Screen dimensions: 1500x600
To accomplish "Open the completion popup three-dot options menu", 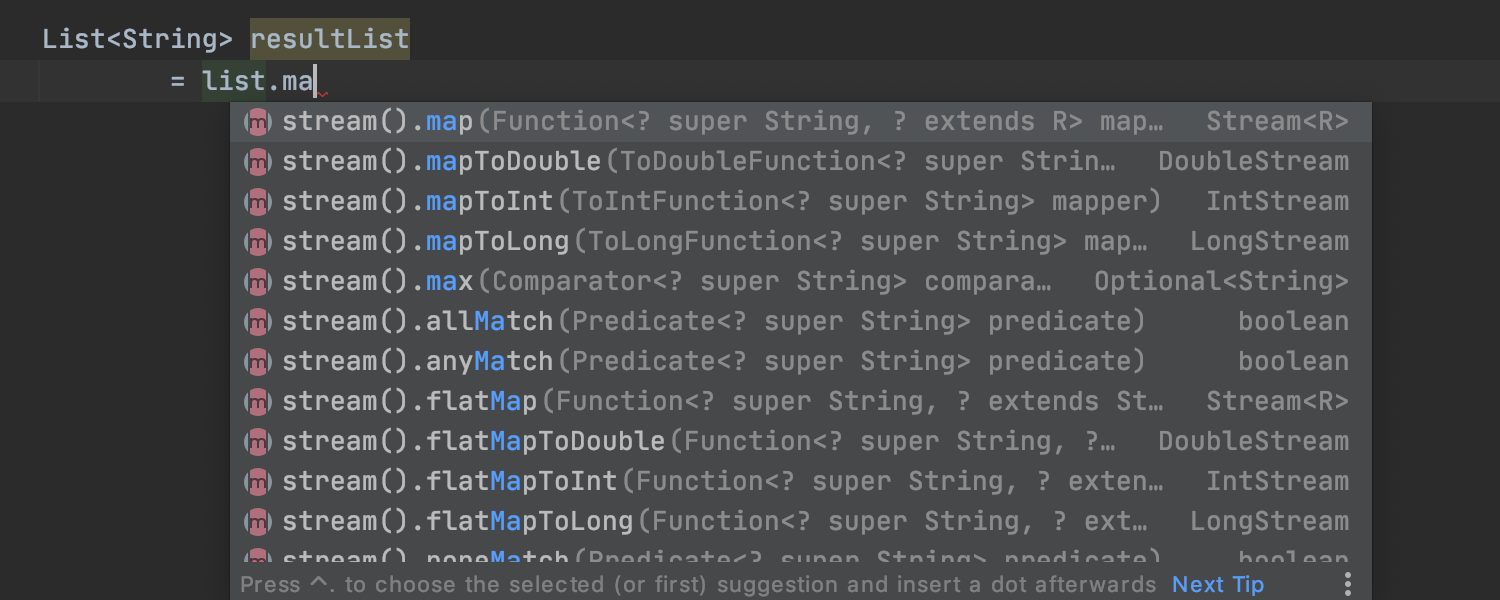I will click(1348, 584).
